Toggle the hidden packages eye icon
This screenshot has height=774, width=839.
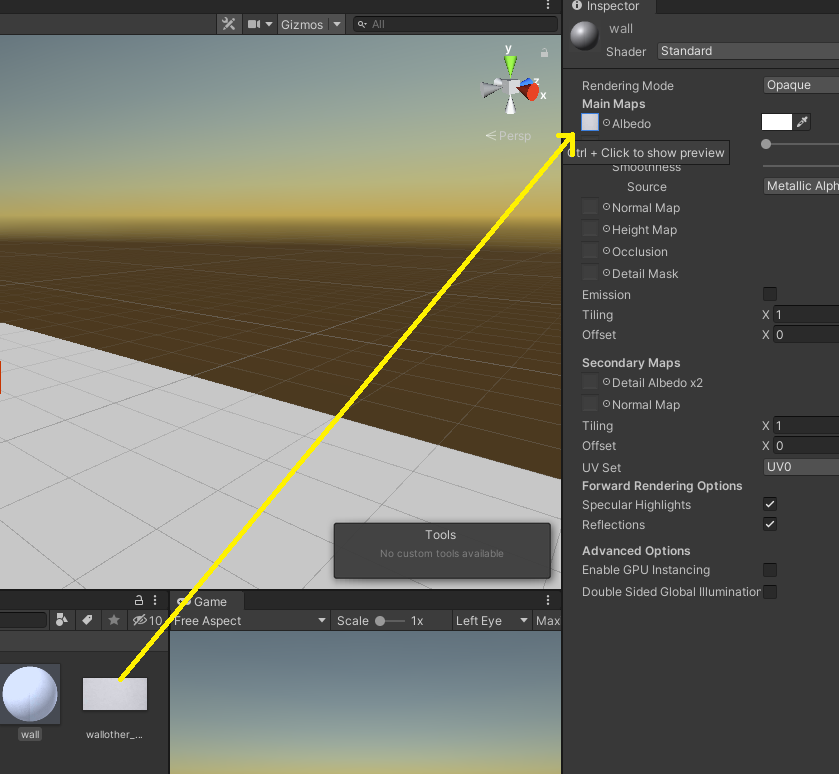(x=140, y=620)
